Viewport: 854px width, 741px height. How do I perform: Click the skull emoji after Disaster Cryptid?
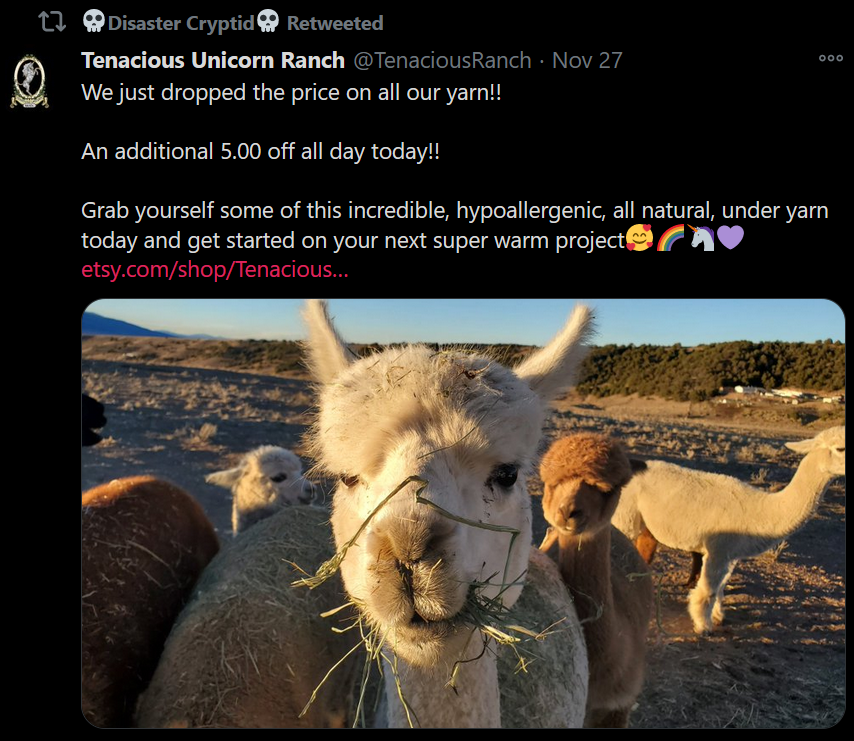[x=267, y=21]
